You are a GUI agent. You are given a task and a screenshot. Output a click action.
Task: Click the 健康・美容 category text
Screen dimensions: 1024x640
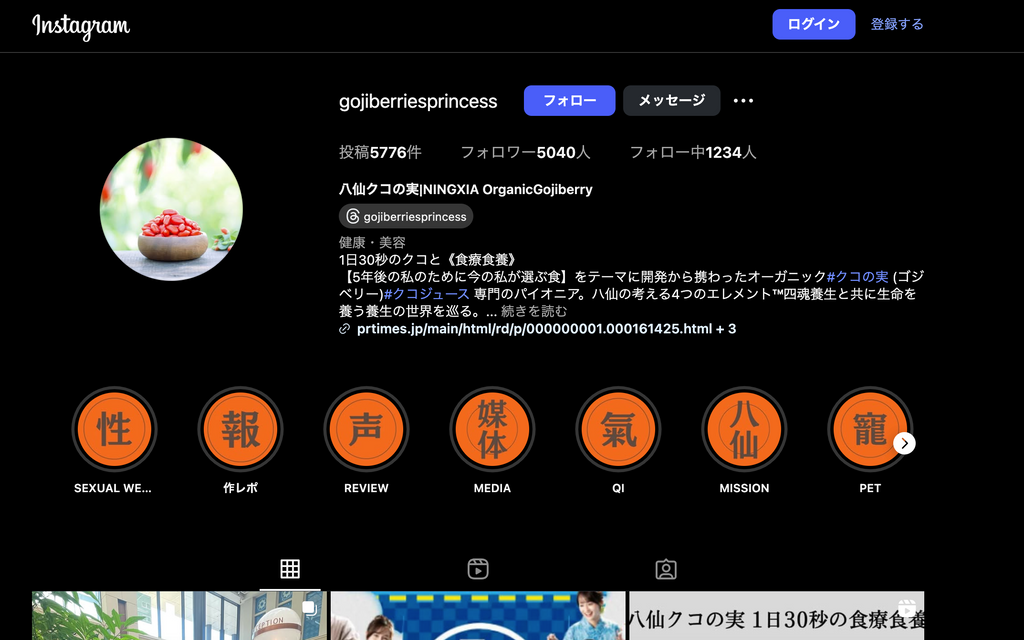point(372,243)
